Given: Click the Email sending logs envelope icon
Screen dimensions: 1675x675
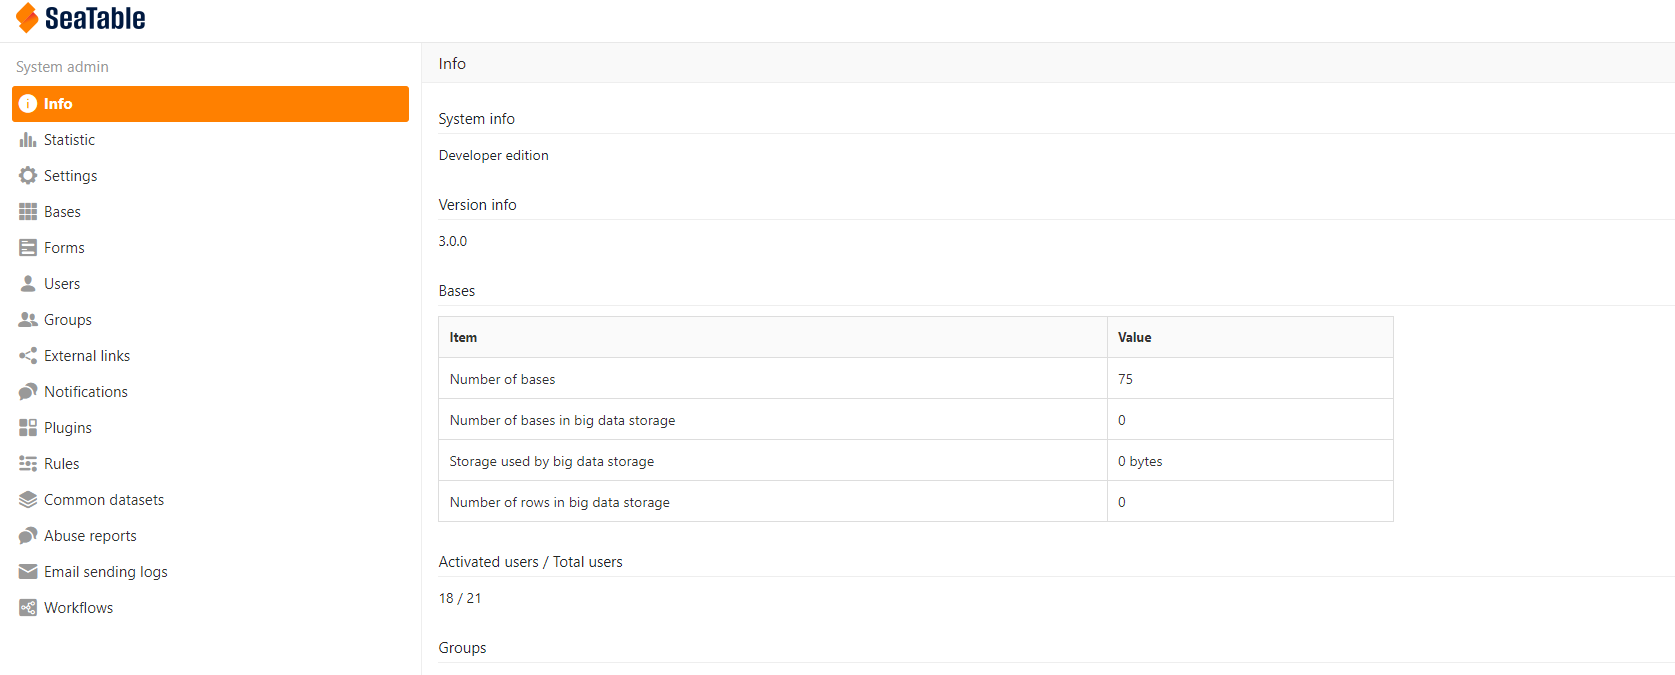Looking at the screenshot, I should [x=28, y=572].
